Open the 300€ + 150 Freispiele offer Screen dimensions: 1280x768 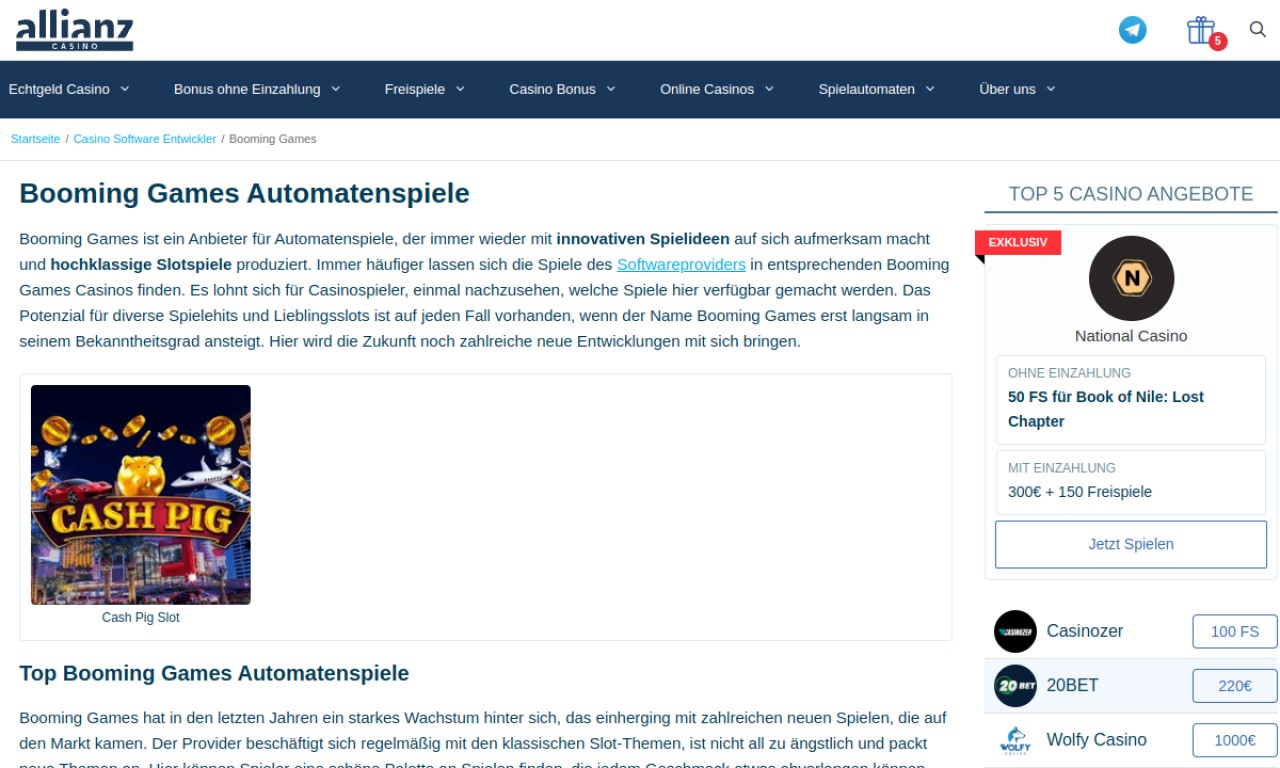point(1080,492)
